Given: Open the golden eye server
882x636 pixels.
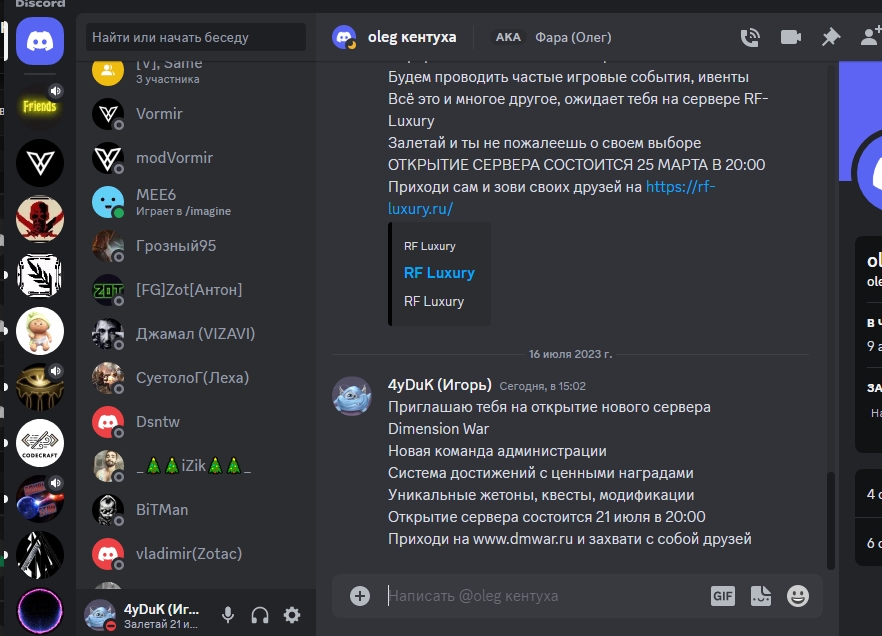Looking at the screenshot, I should (x=39, y=387).
